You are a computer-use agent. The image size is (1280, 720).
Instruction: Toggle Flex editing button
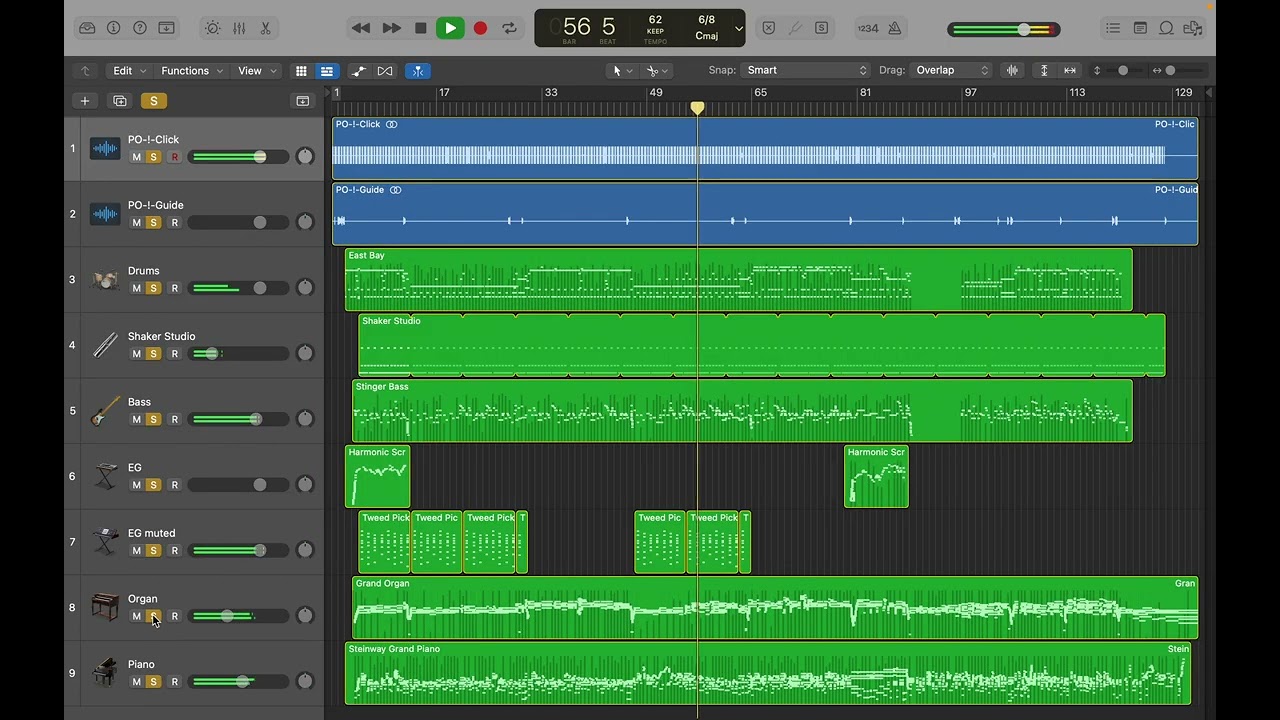(x=385, y=71)
